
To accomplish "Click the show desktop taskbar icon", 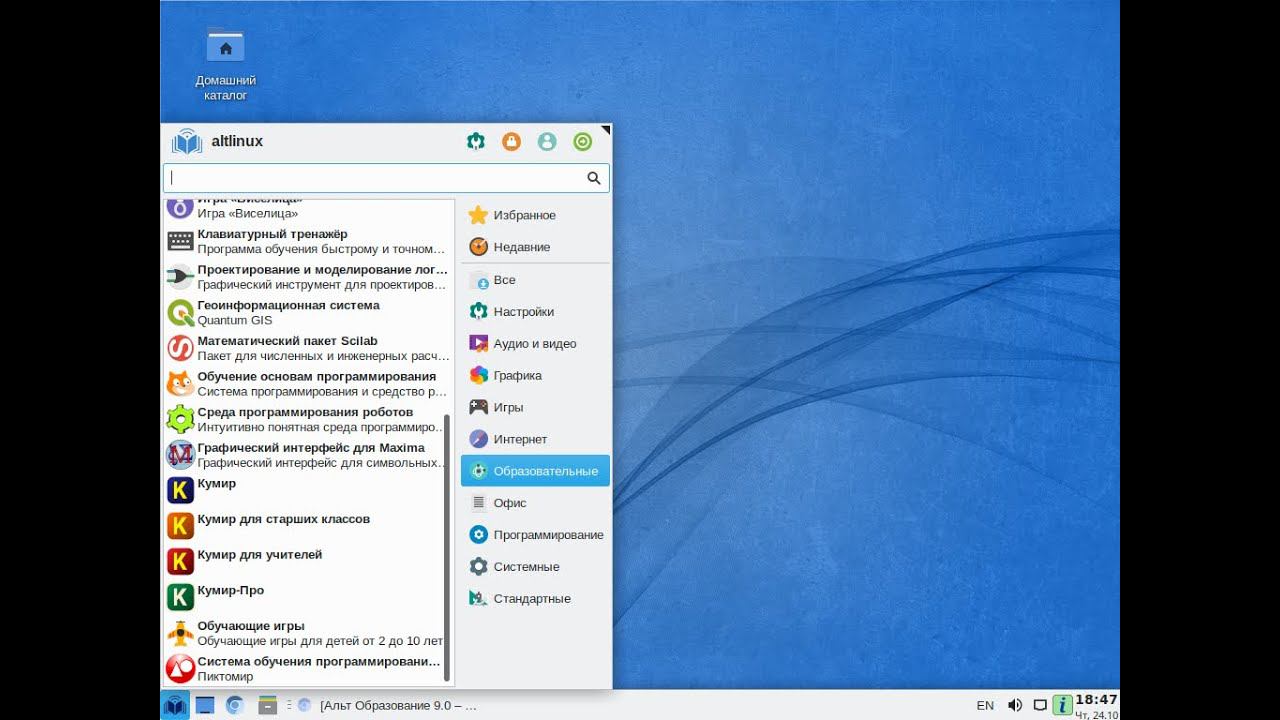I will 205,705.
